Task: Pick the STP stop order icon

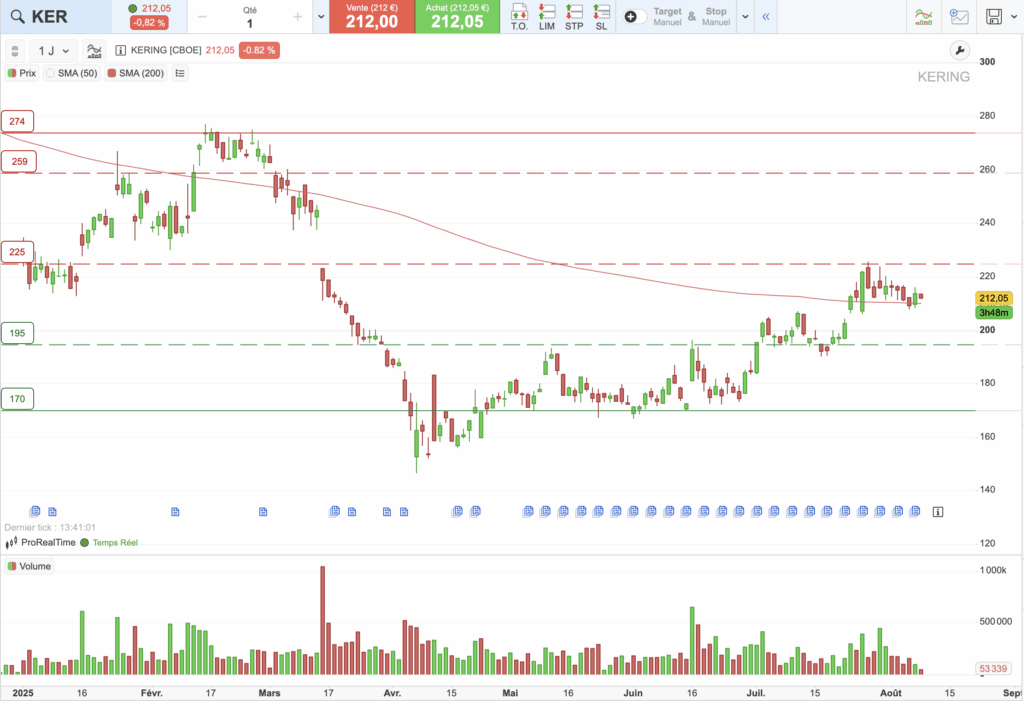Action: [x=574, y=17]
